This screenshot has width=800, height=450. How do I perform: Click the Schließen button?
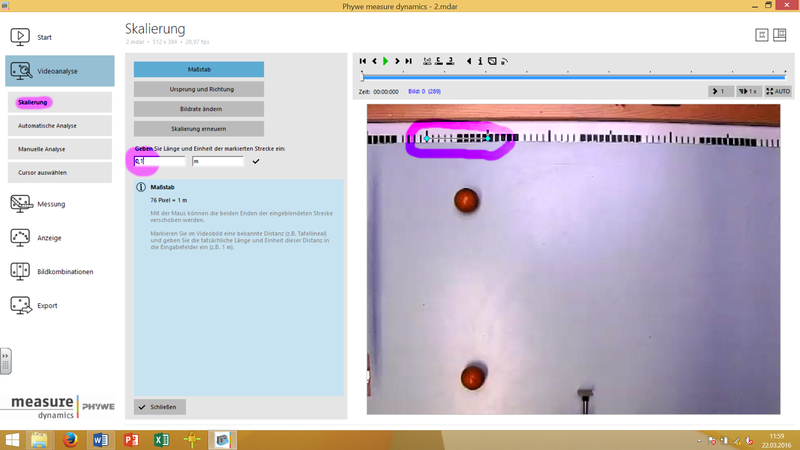(x=160, y=407)
